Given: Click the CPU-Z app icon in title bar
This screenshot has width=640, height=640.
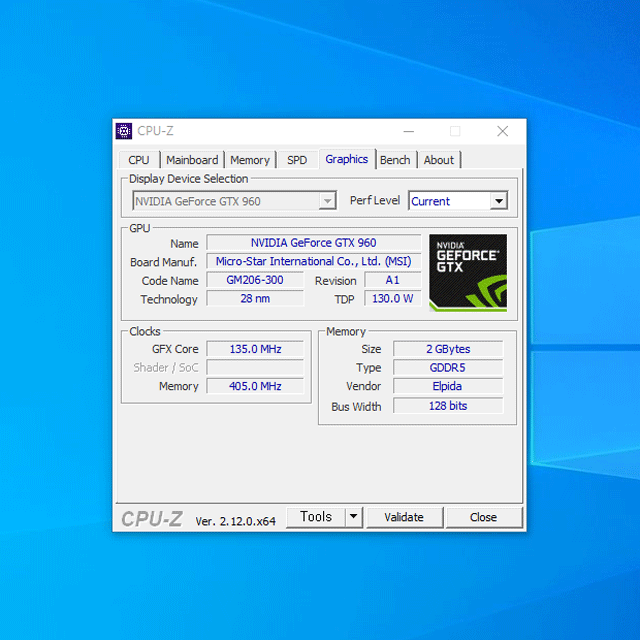Looking at the screenshot, I should [124, 131].
